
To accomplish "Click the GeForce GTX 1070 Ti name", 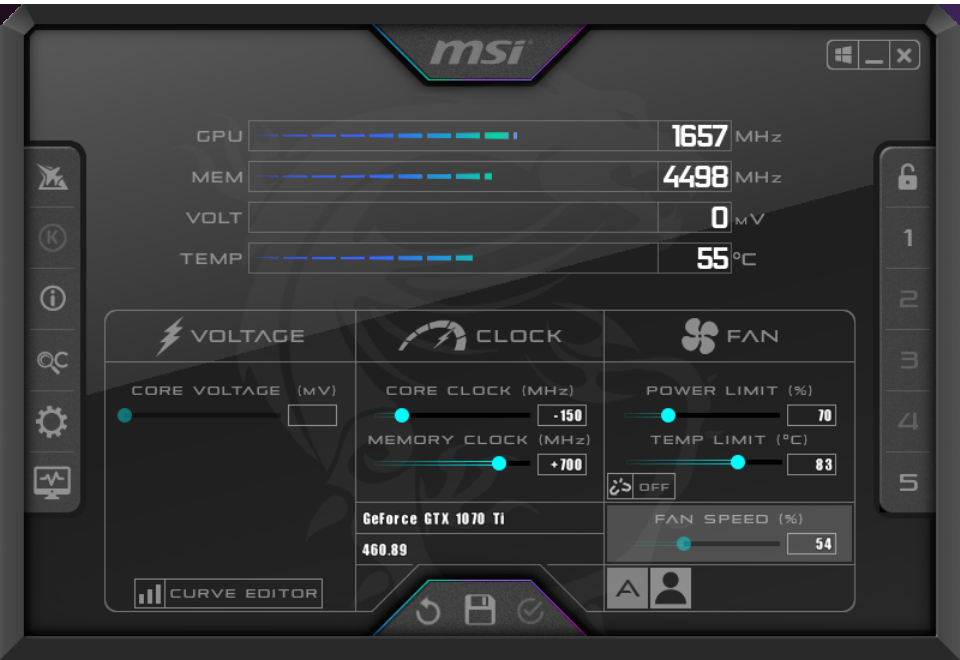I will point(433,519).
